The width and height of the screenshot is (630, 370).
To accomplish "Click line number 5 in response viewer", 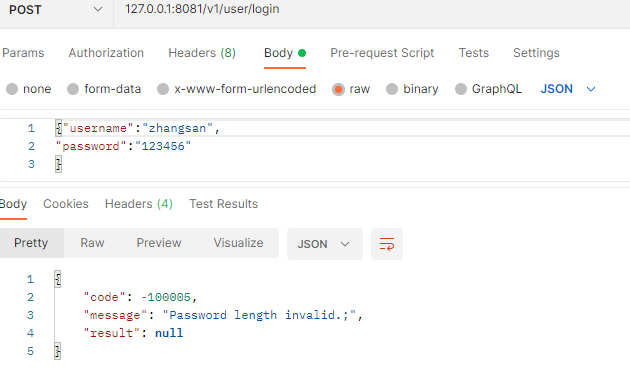I will [31, 351].
